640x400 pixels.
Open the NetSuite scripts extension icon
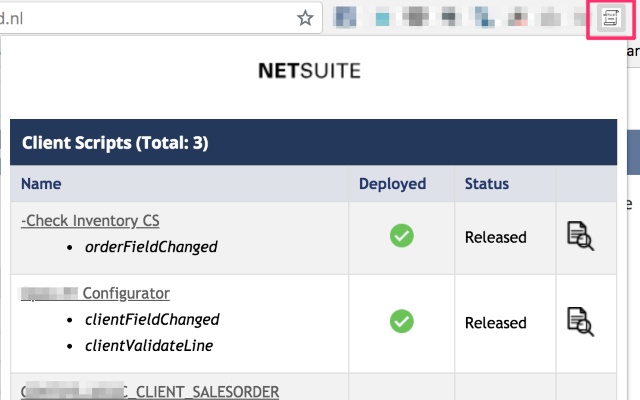pos(611,18)
